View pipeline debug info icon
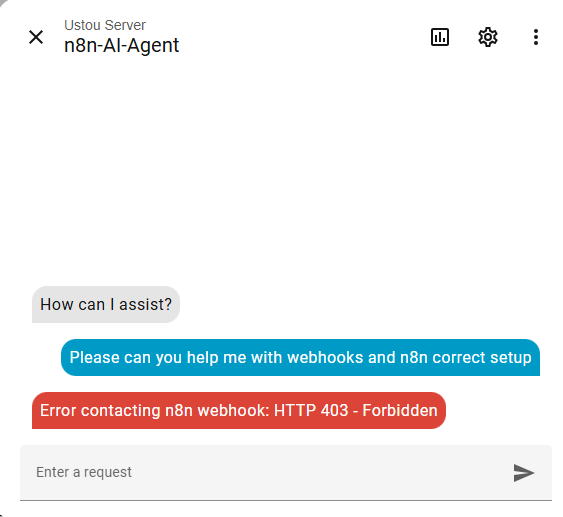This screenshot has height=517, width=563. [439, 37]
